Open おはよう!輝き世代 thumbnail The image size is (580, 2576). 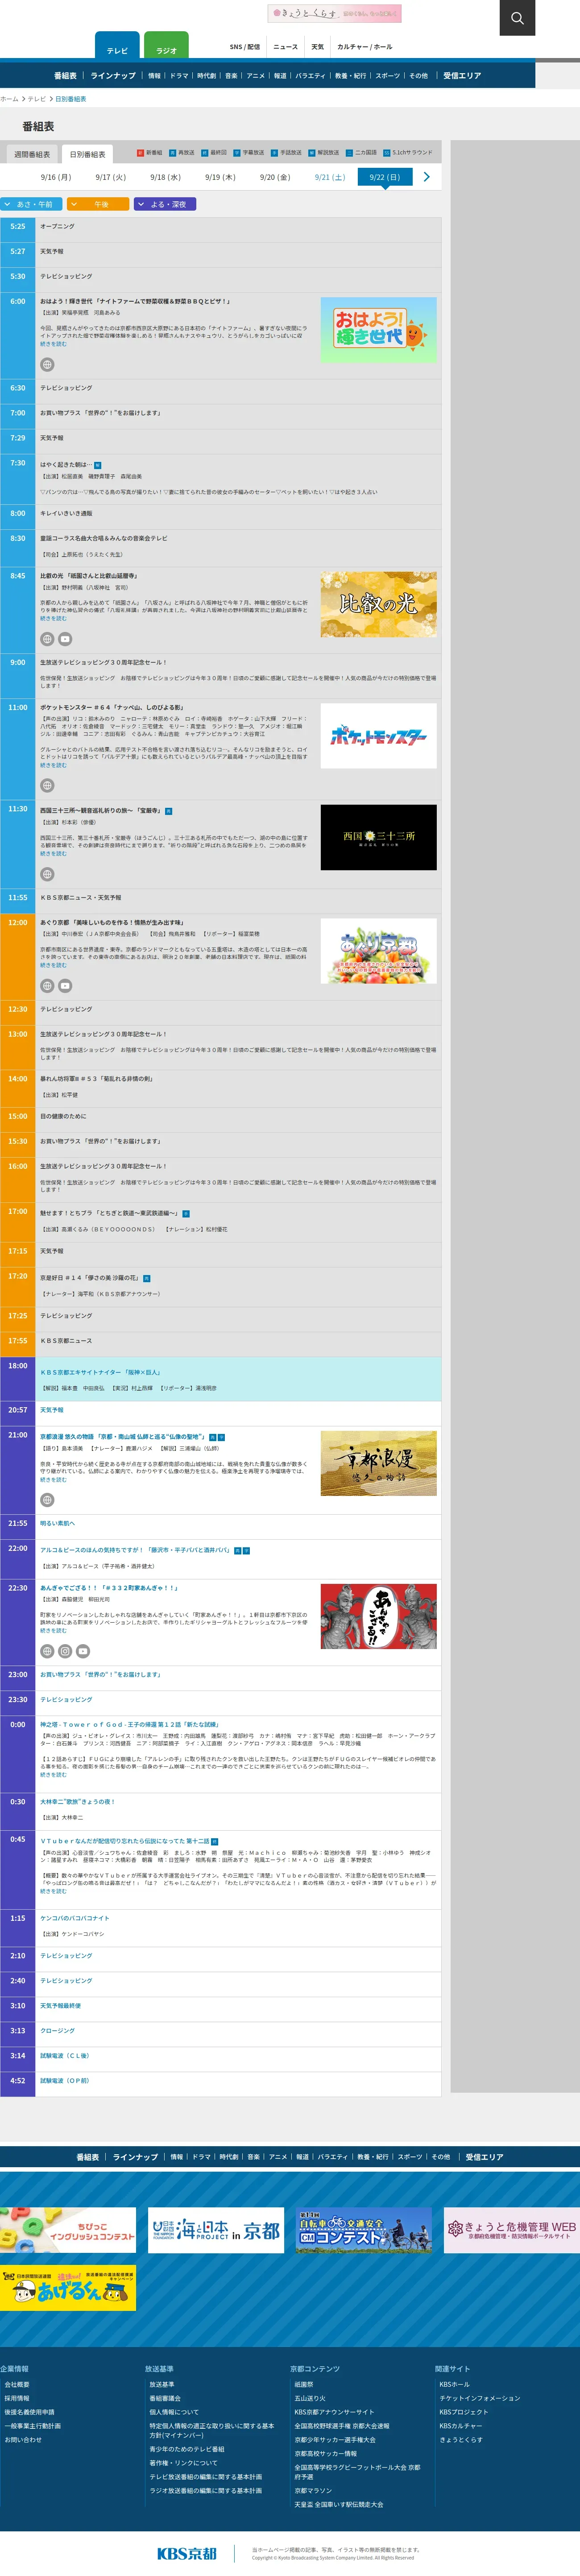pos(378,330)
